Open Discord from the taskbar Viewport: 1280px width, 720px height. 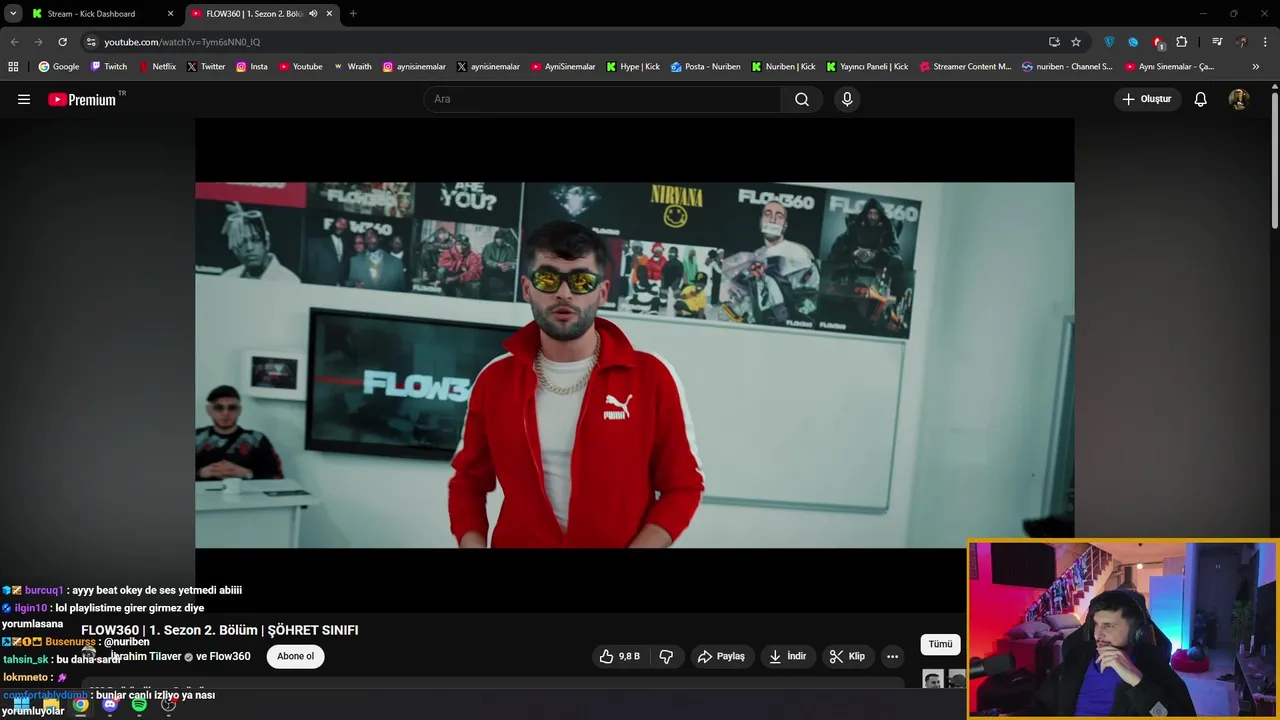pos(110,705)
